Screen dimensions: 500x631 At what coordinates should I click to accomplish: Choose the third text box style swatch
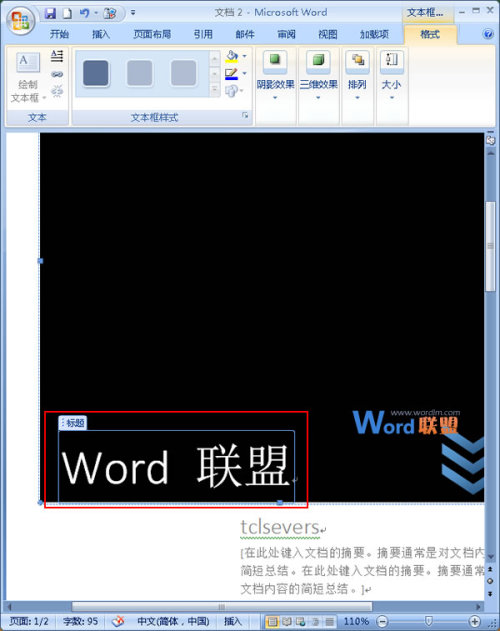[183, 73]
